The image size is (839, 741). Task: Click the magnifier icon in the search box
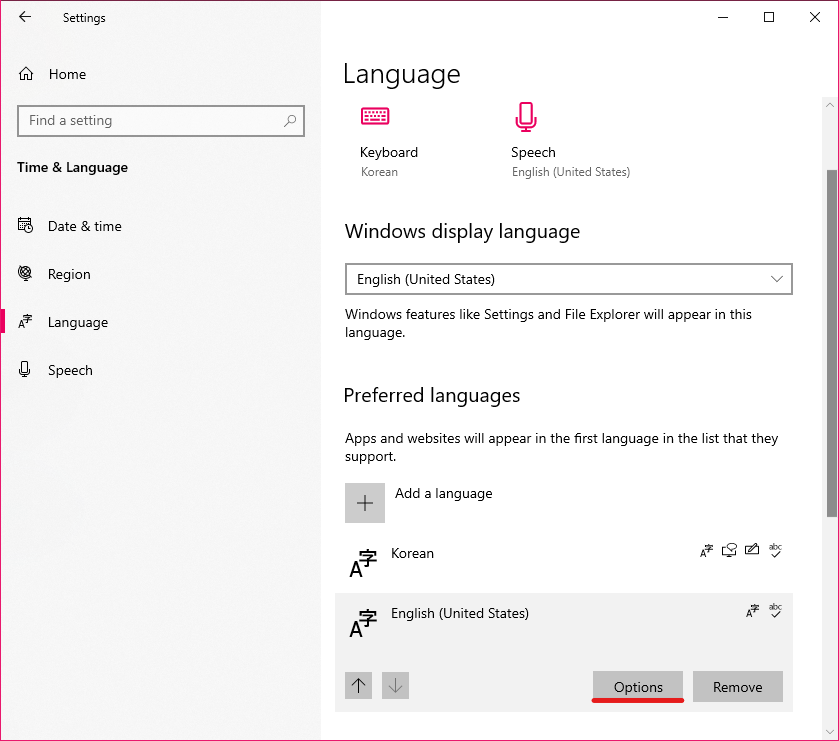290,121
